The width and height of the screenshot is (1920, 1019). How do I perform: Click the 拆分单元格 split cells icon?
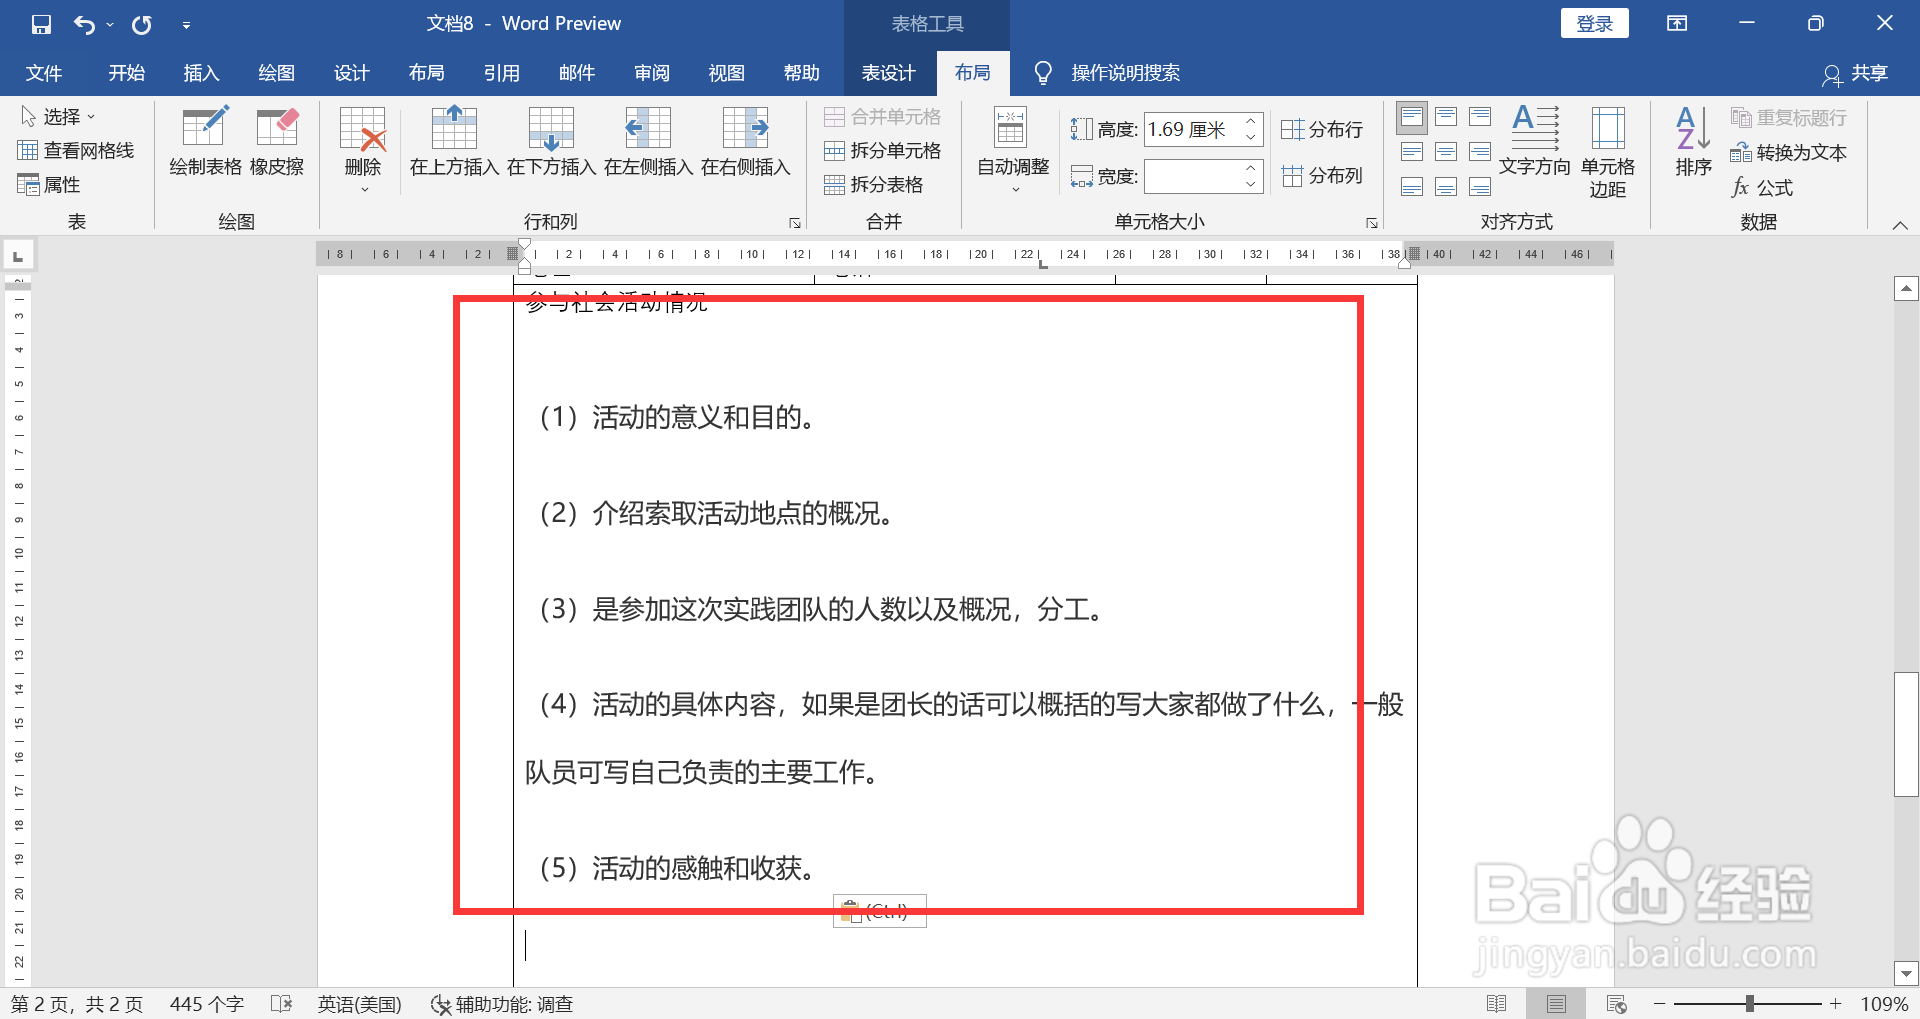834,150
